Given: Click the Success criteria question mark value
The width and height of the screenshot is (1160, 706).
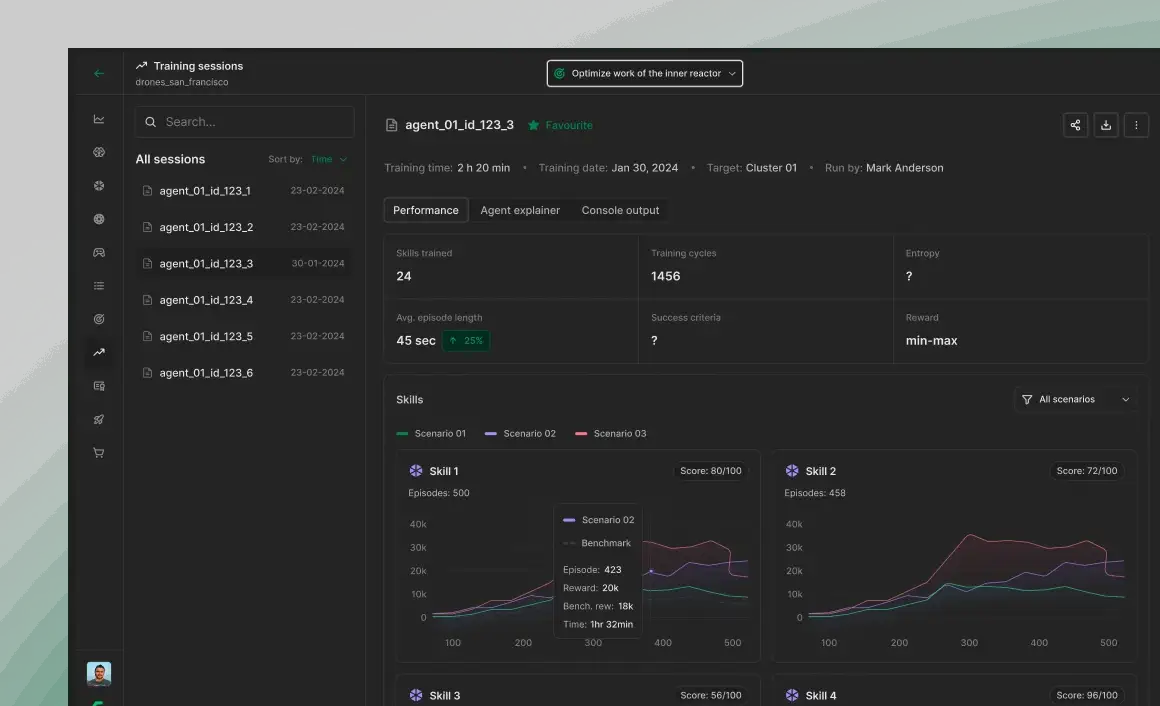Looking at the screenshot, I should click(x=654, y=340).
